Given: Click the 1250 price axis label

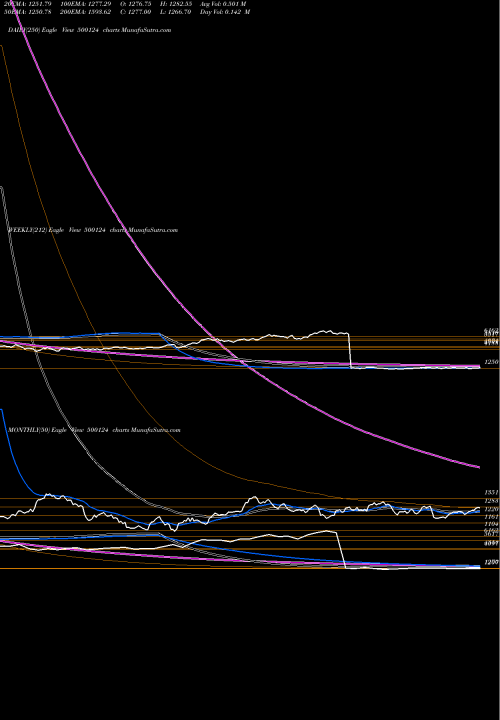Looking at the screenshot, I should [492, 362].
